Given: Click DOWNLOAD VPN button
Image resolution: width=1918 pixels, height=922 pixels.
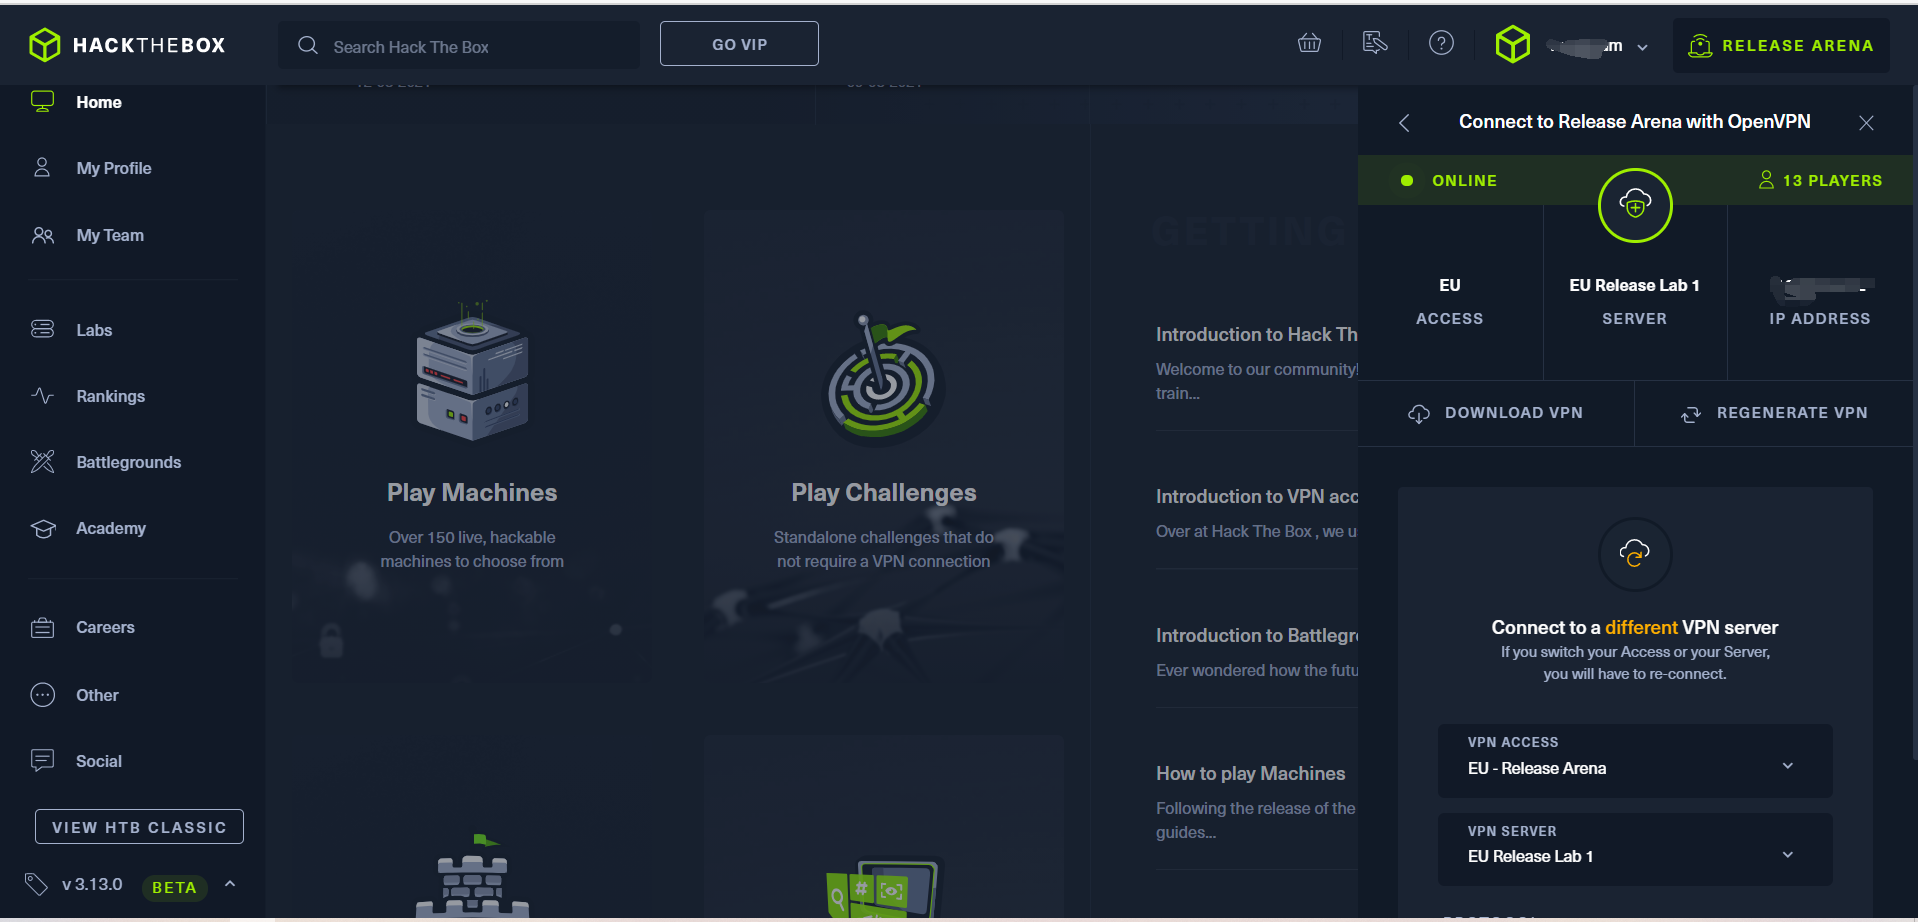Looking at the screenshot, I should click(x=1496, y=413).
